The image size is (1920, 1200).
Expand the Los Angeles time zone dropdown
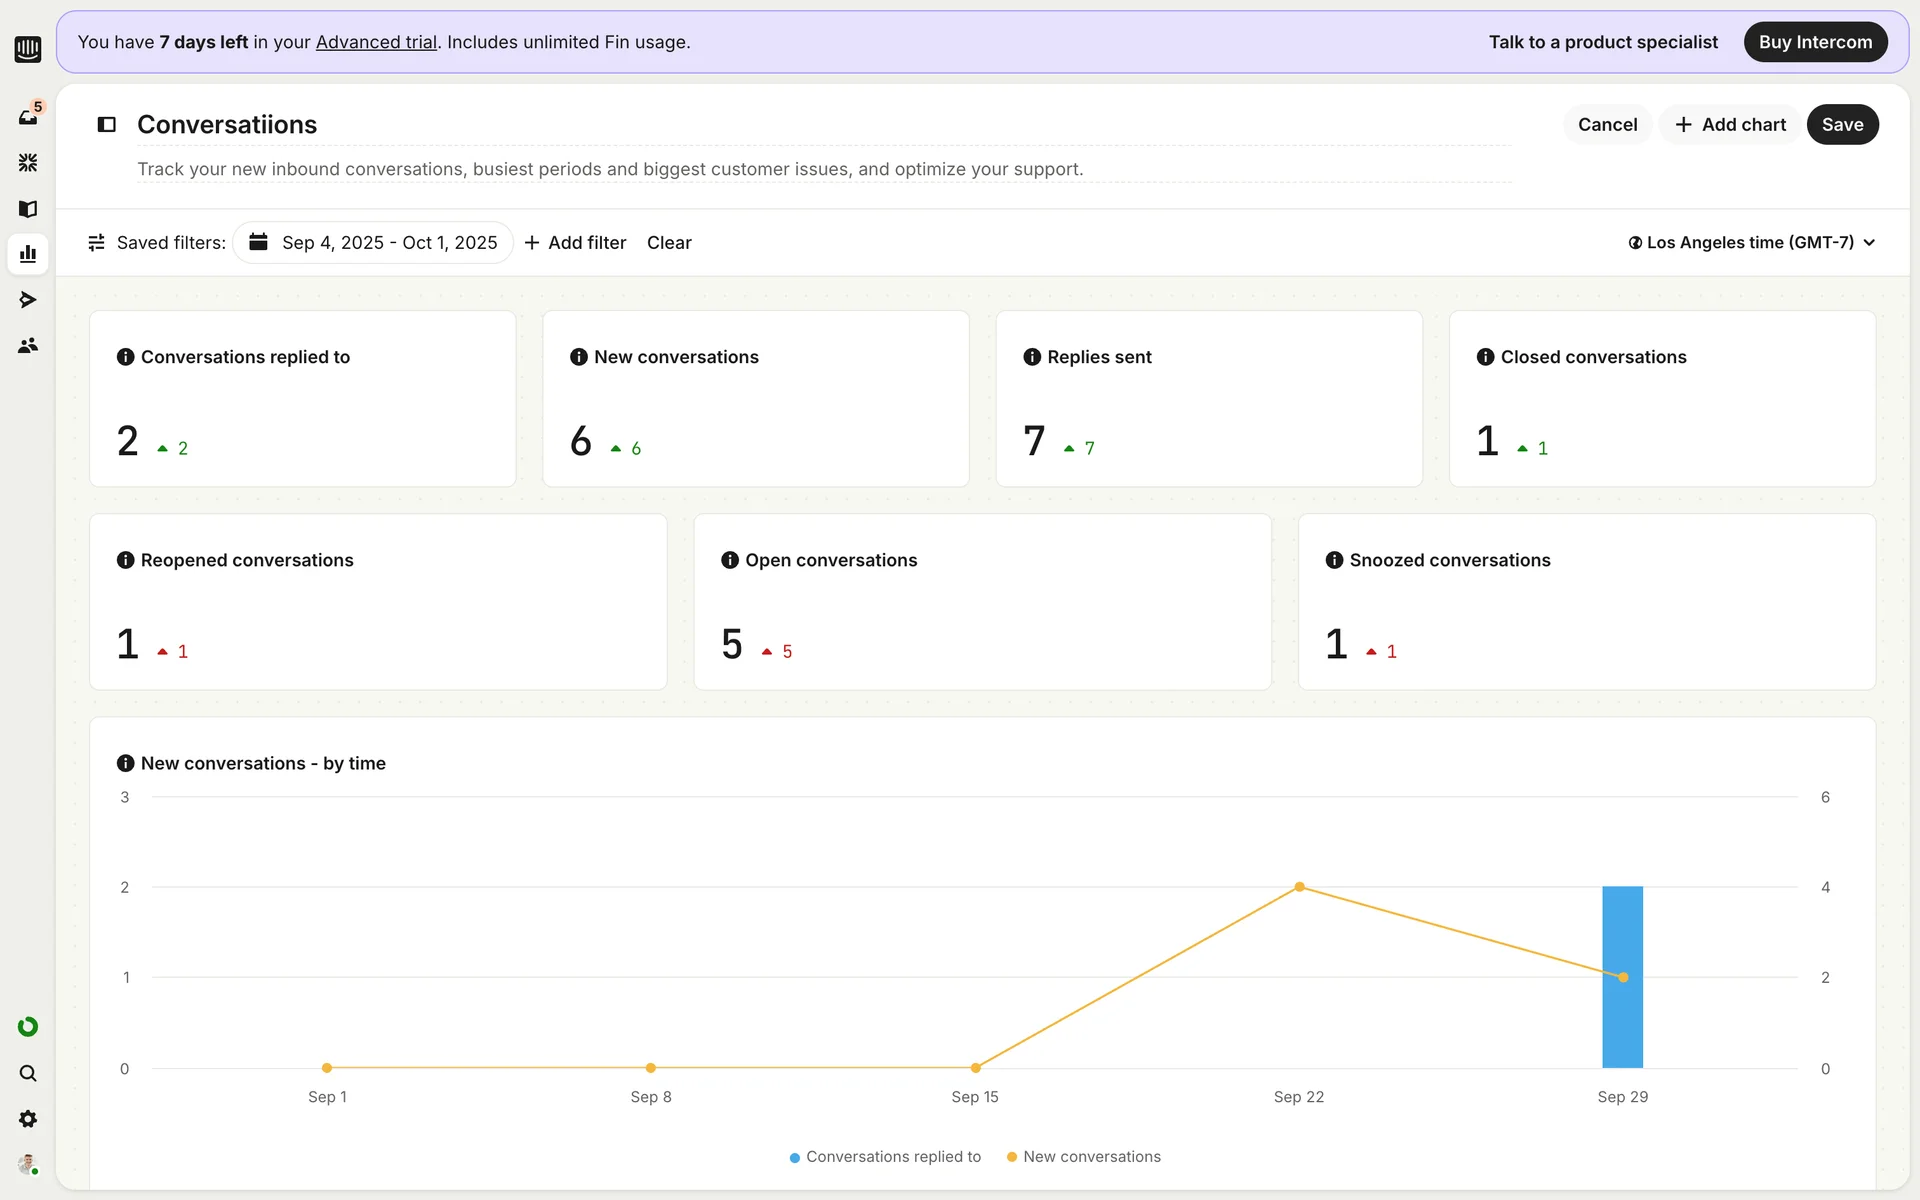pos(1751,243)
